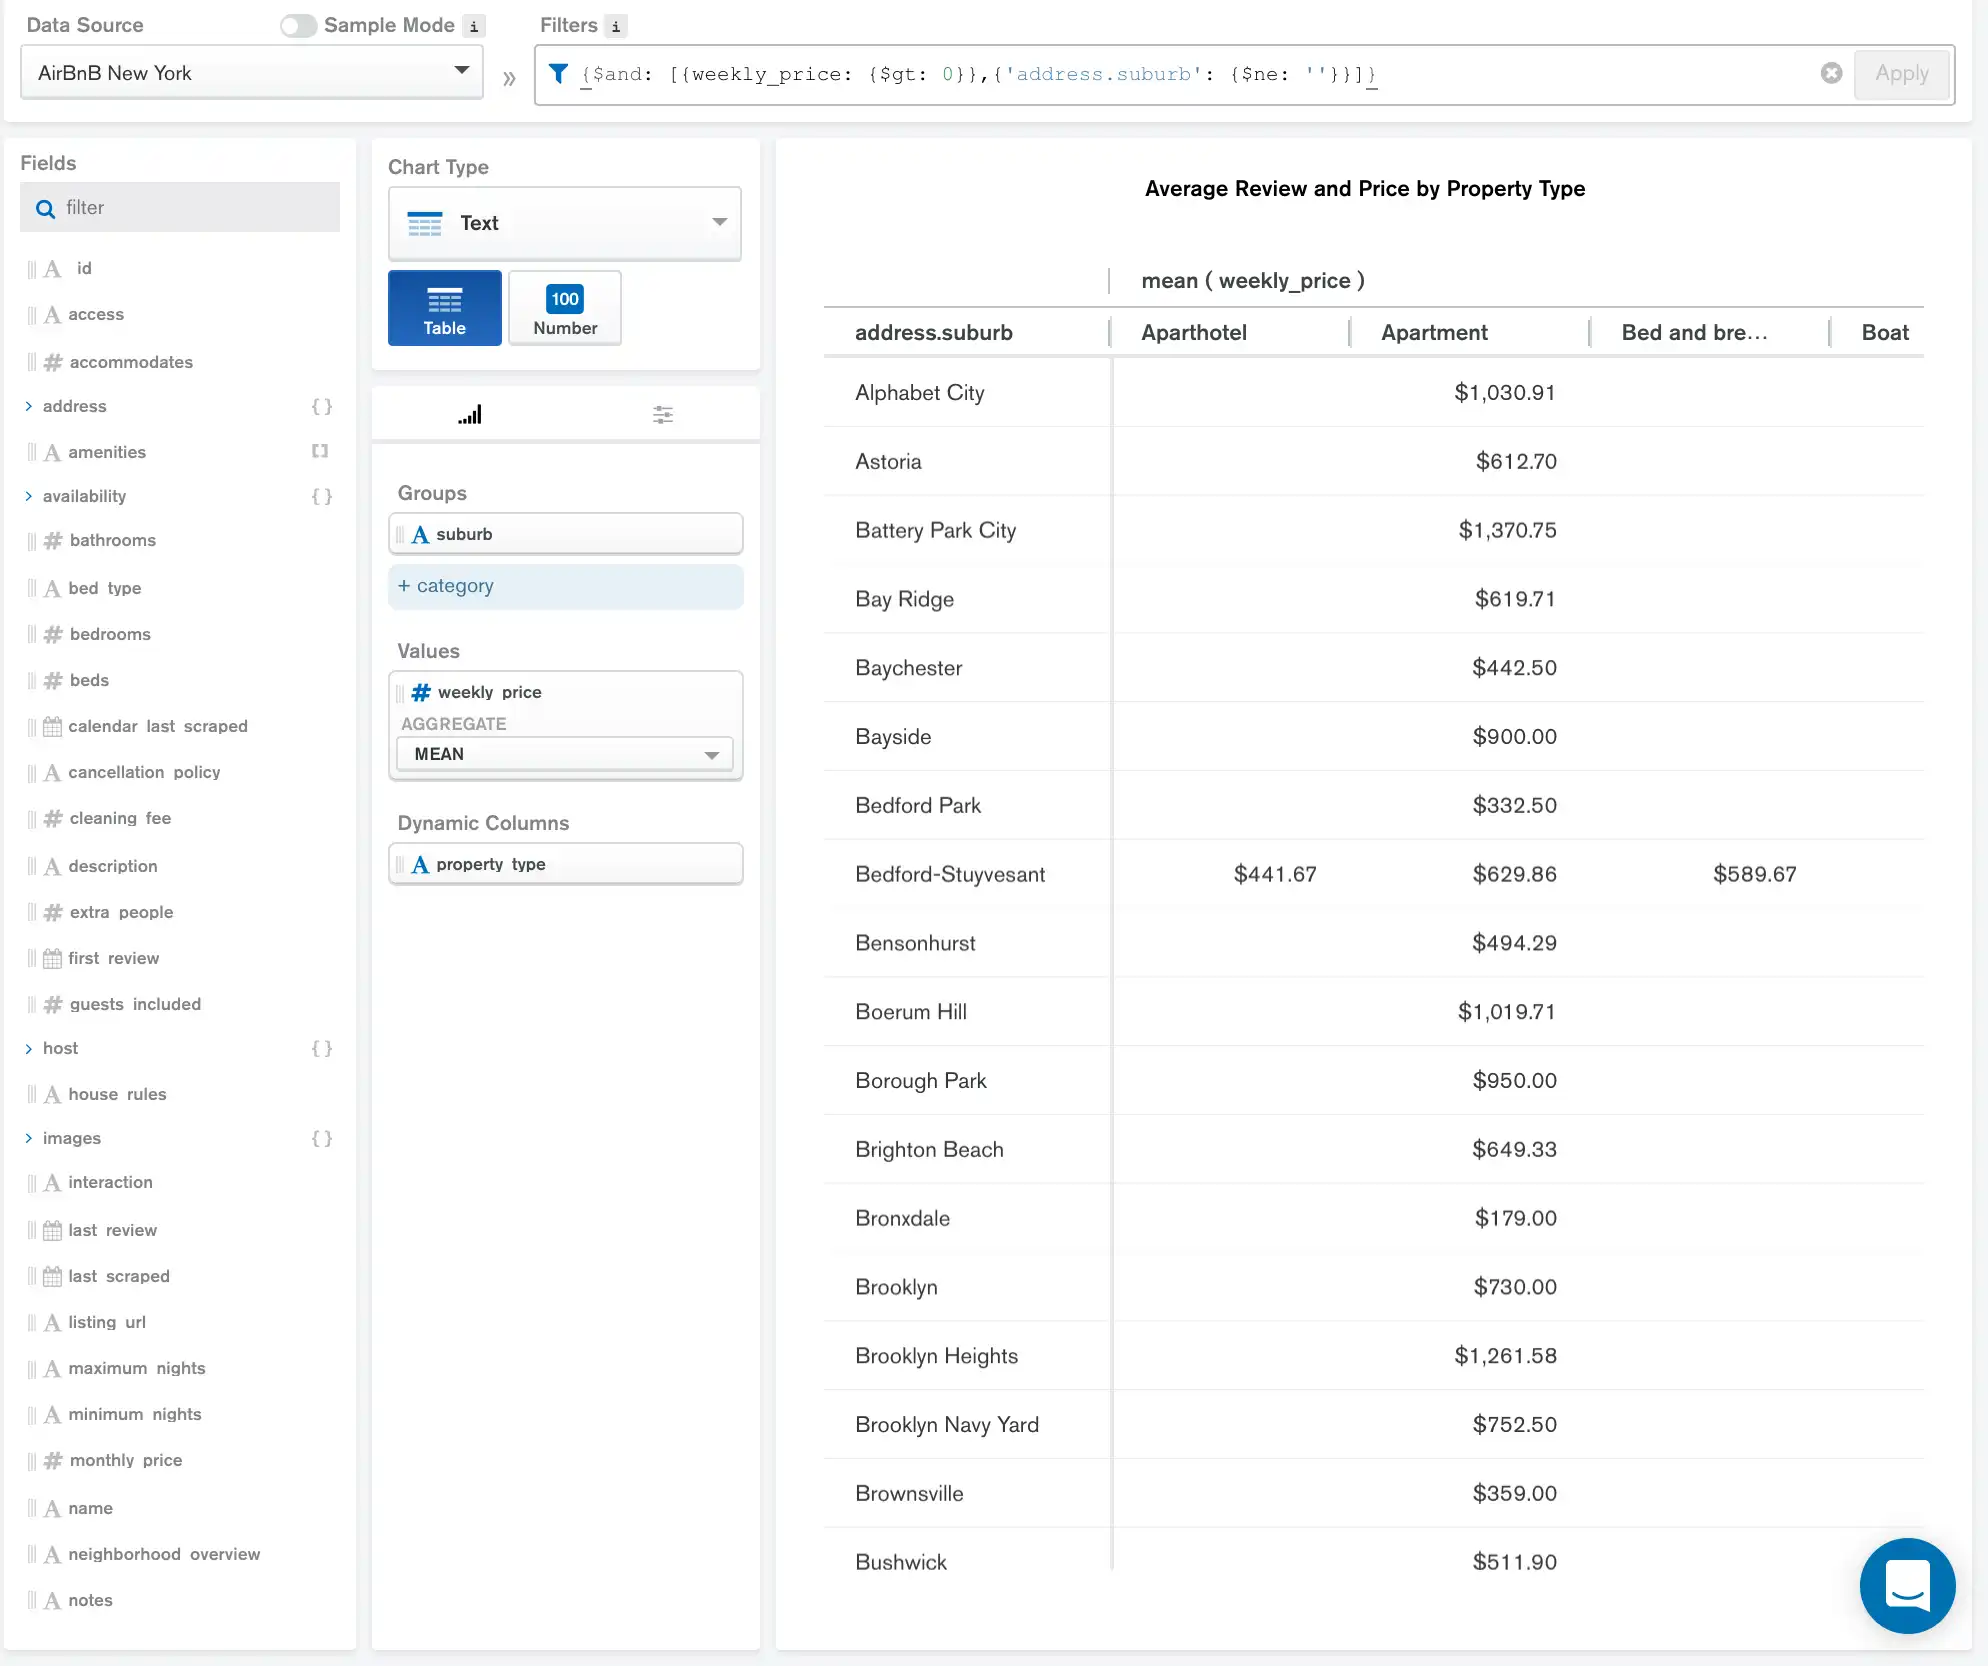
Task: Click the Fields filter search box
Action: click(x=180, y=208)
